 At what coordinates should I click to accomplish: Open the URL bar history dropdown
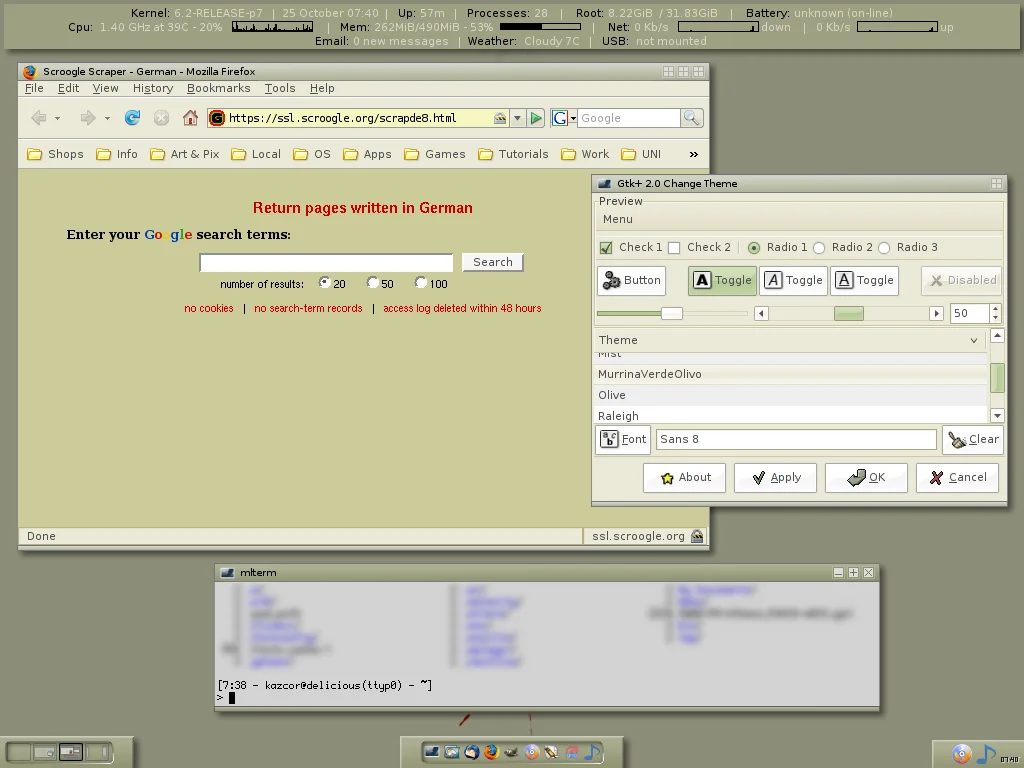click(517, 118)
